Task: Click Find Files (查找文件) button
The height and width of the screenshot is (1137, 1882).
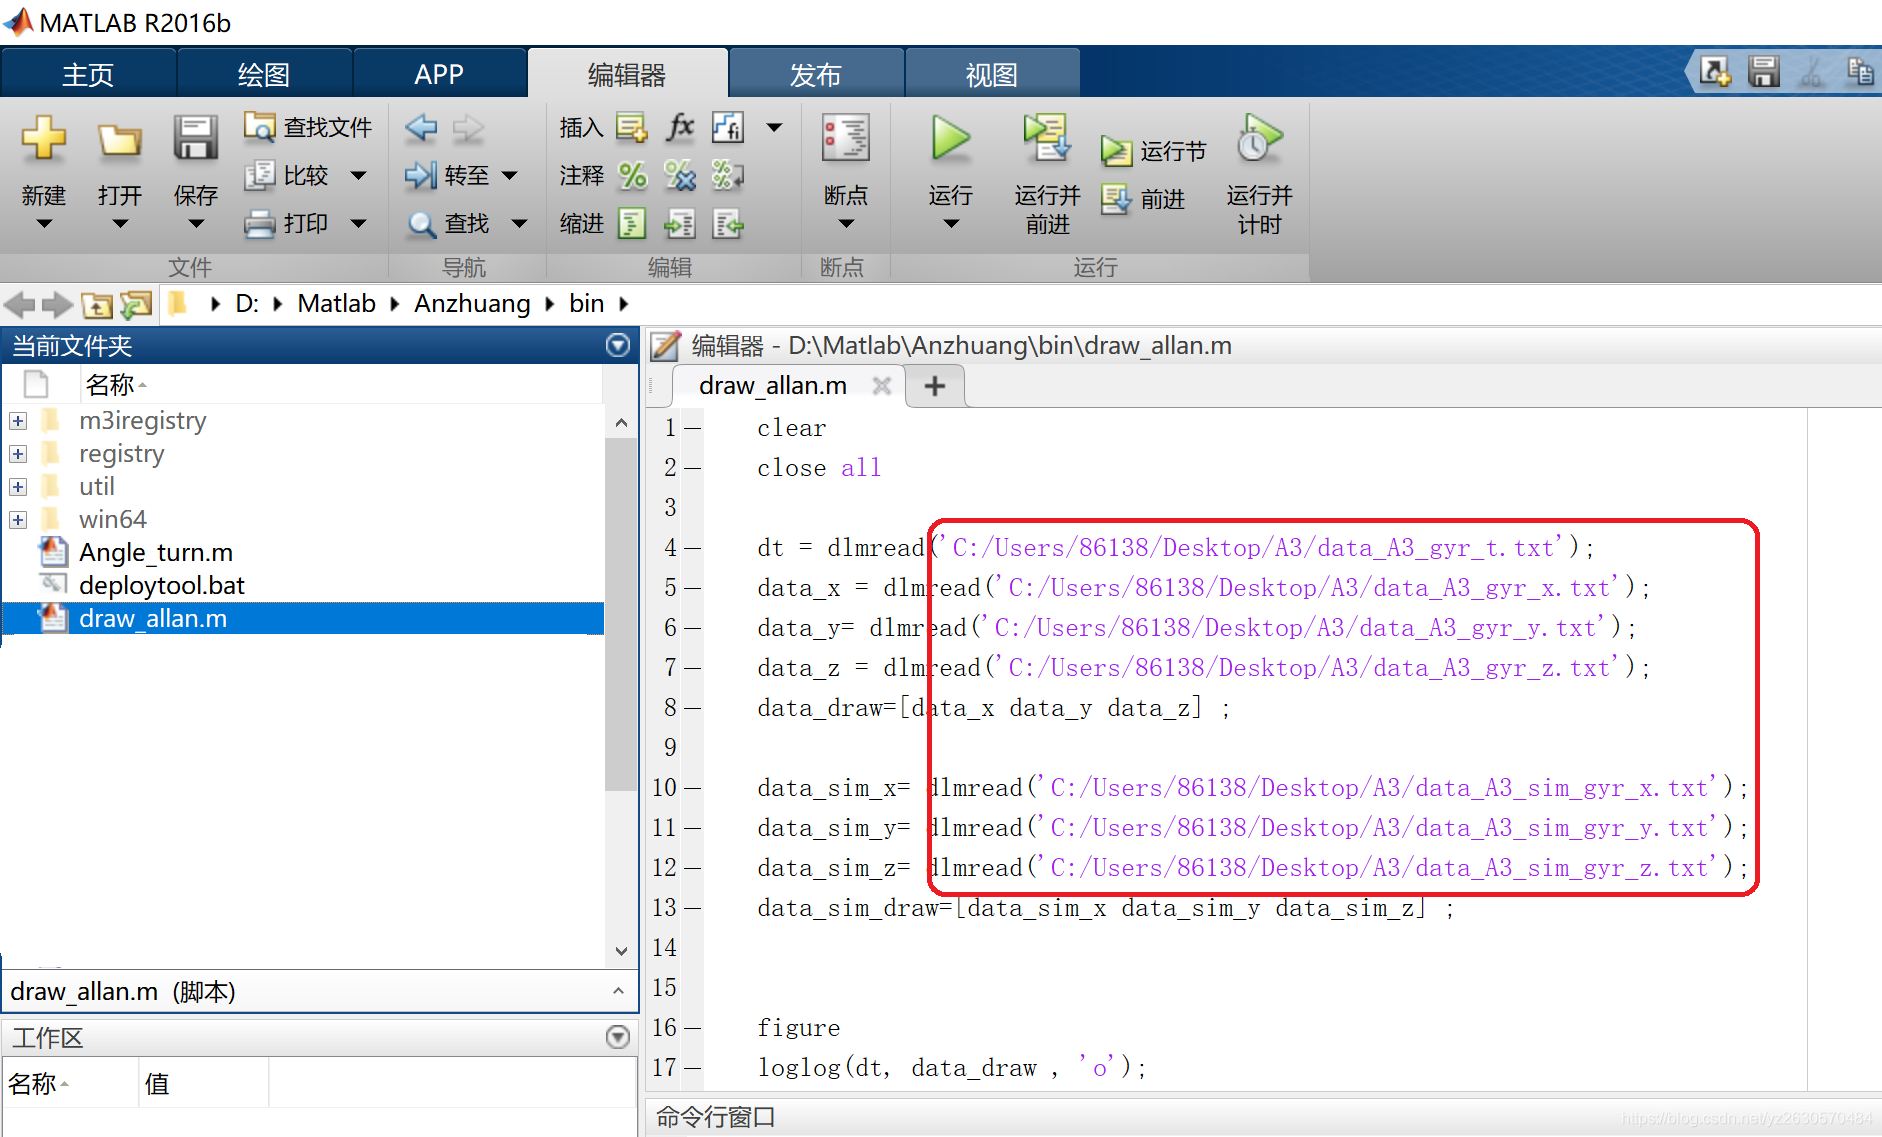Action: 308,127
